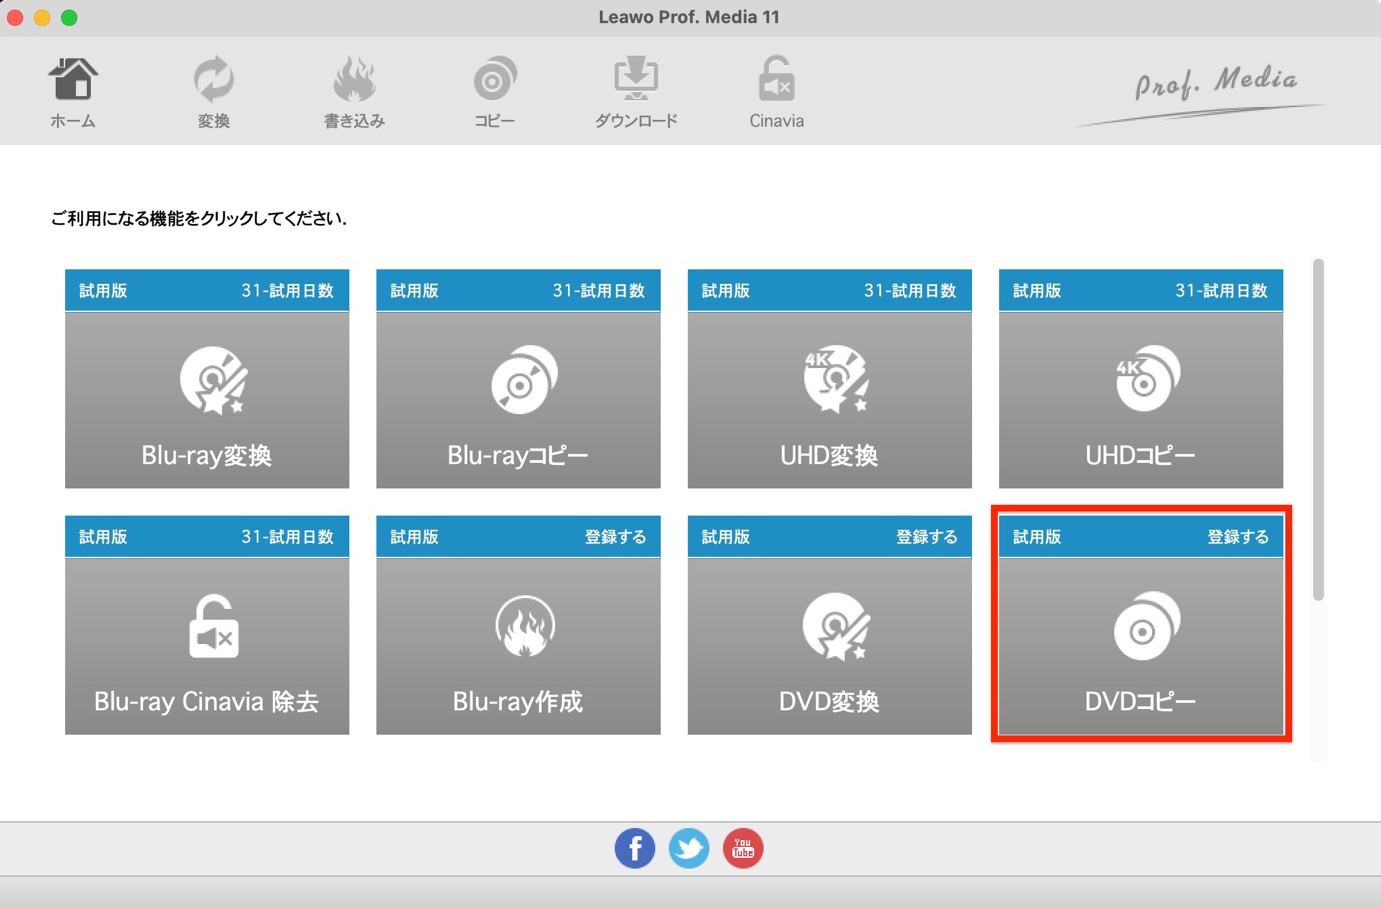Click 31-試用日数 on the UHD変換 tile
Screen dimensions: 1381x908
pos(910,291)
